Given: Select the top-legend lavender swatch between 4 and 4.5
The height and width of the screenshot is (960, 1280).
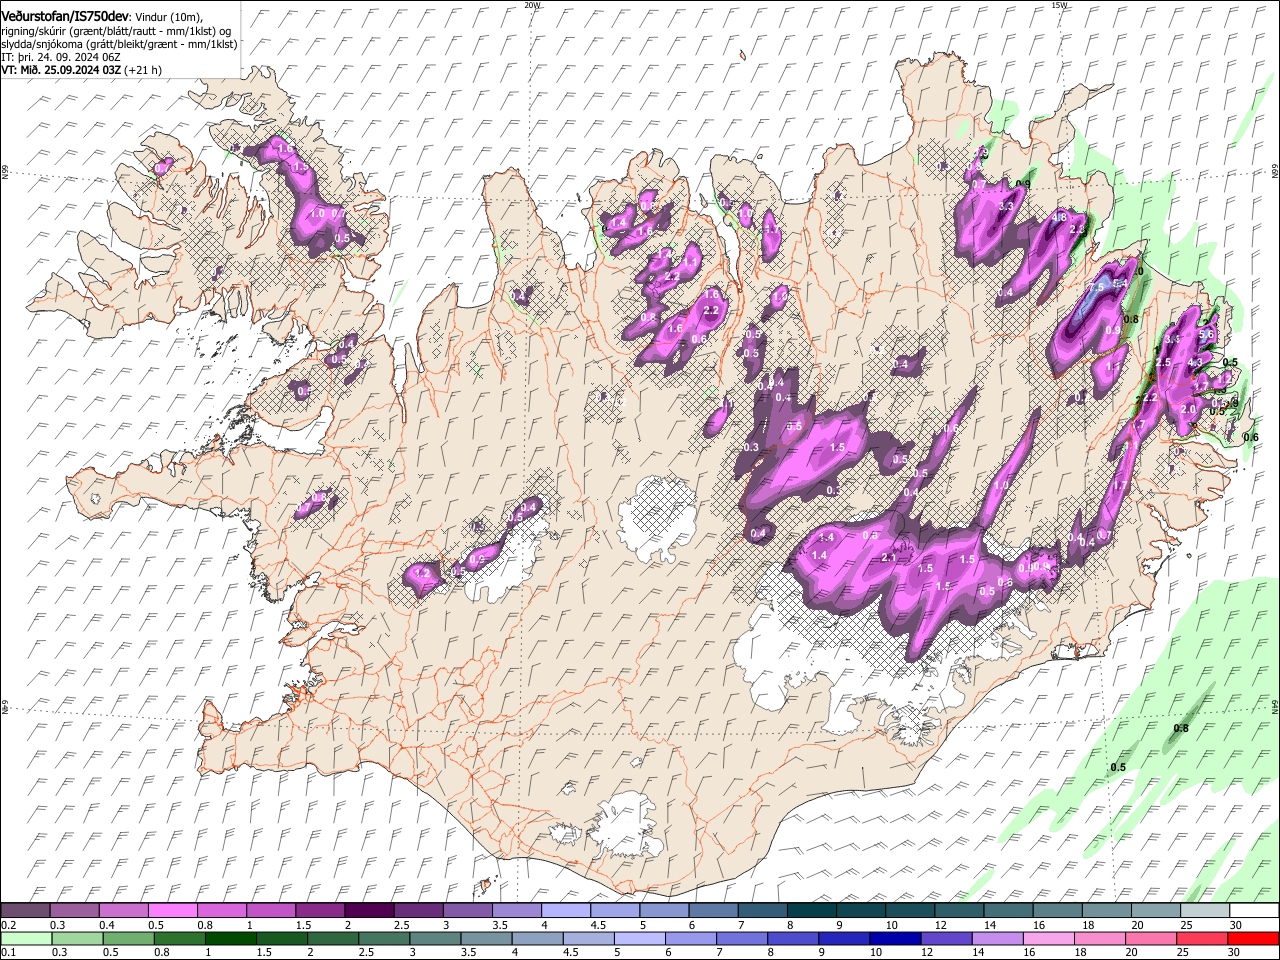Looking at the screenshot, I should [x=566, y=910].
